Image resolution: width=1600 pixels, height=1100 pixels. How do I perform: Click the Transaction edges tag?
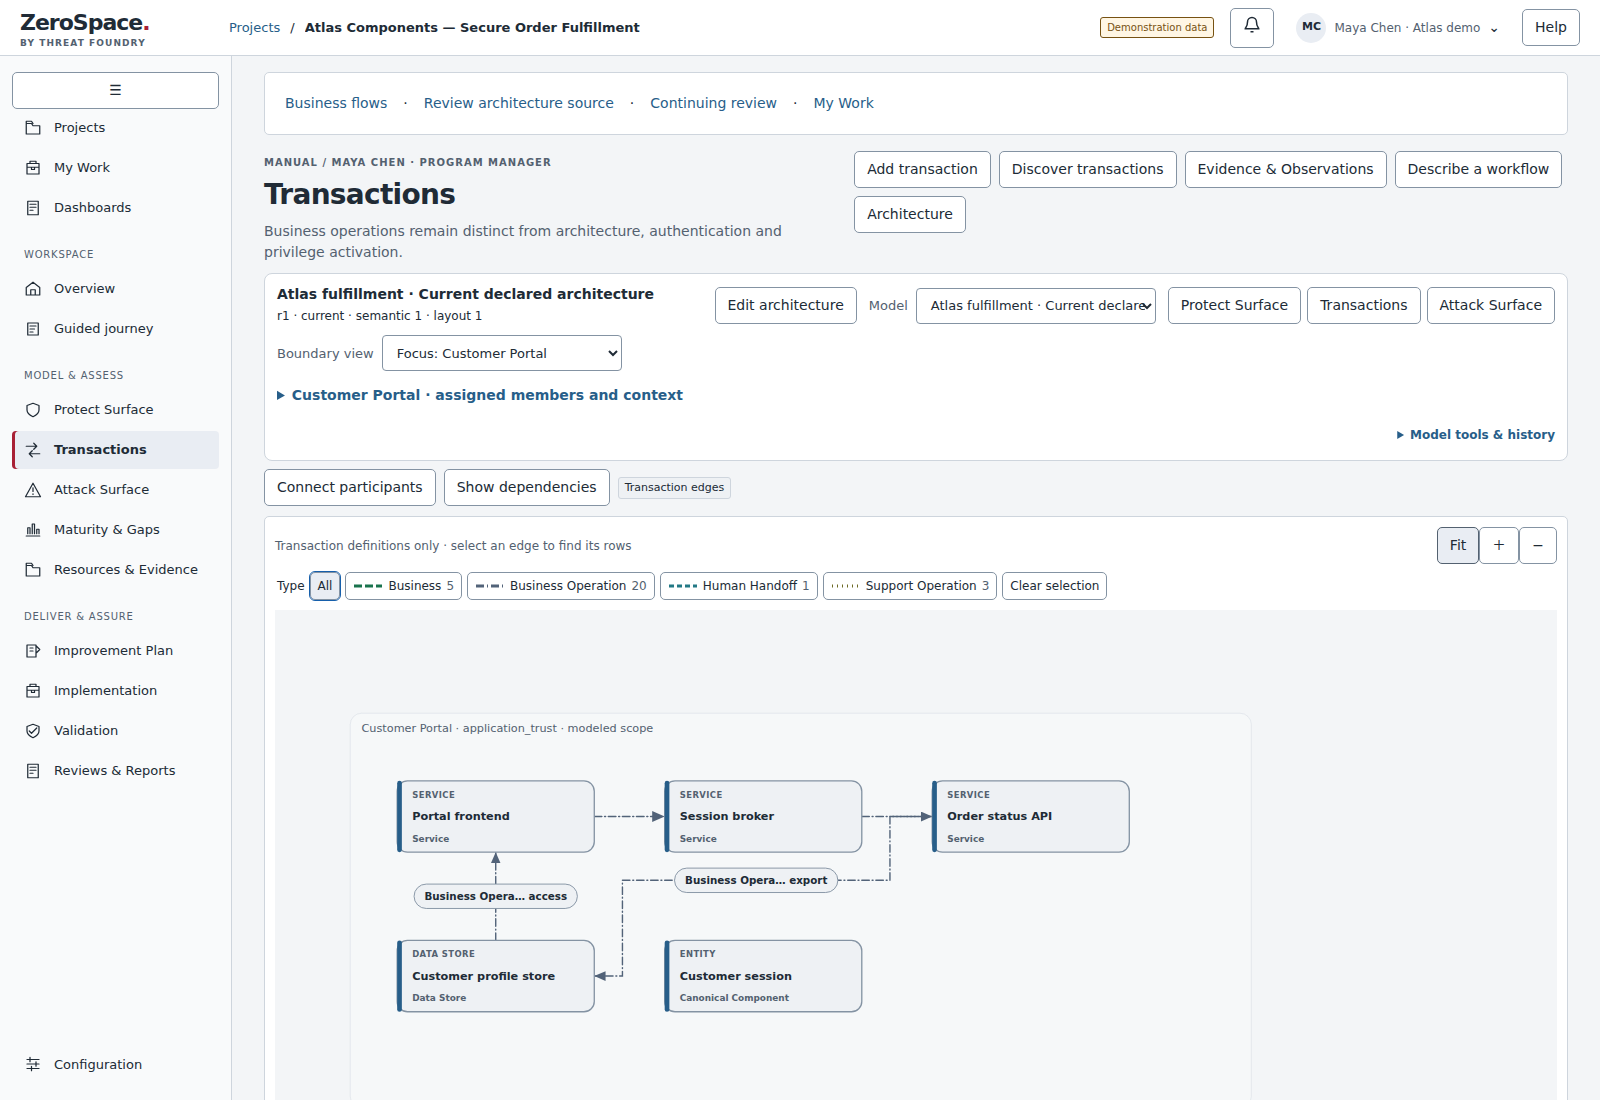click(x=674, y=488)
